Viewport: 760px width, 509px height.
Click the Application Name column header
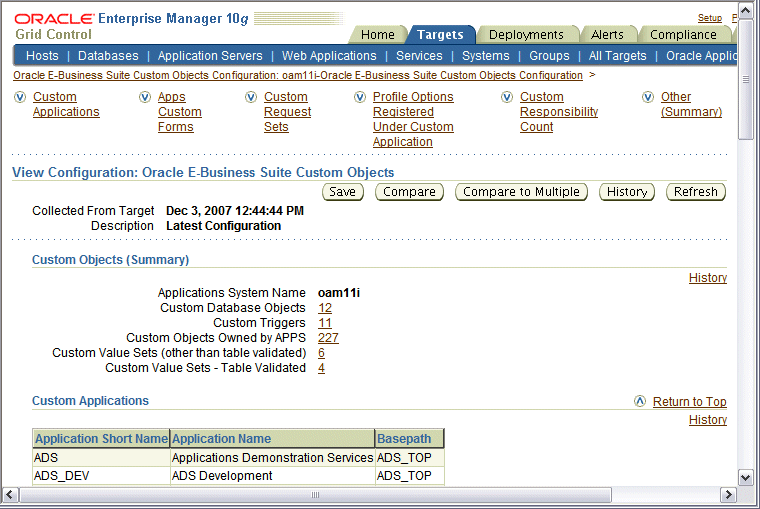(x=272, y=439)
